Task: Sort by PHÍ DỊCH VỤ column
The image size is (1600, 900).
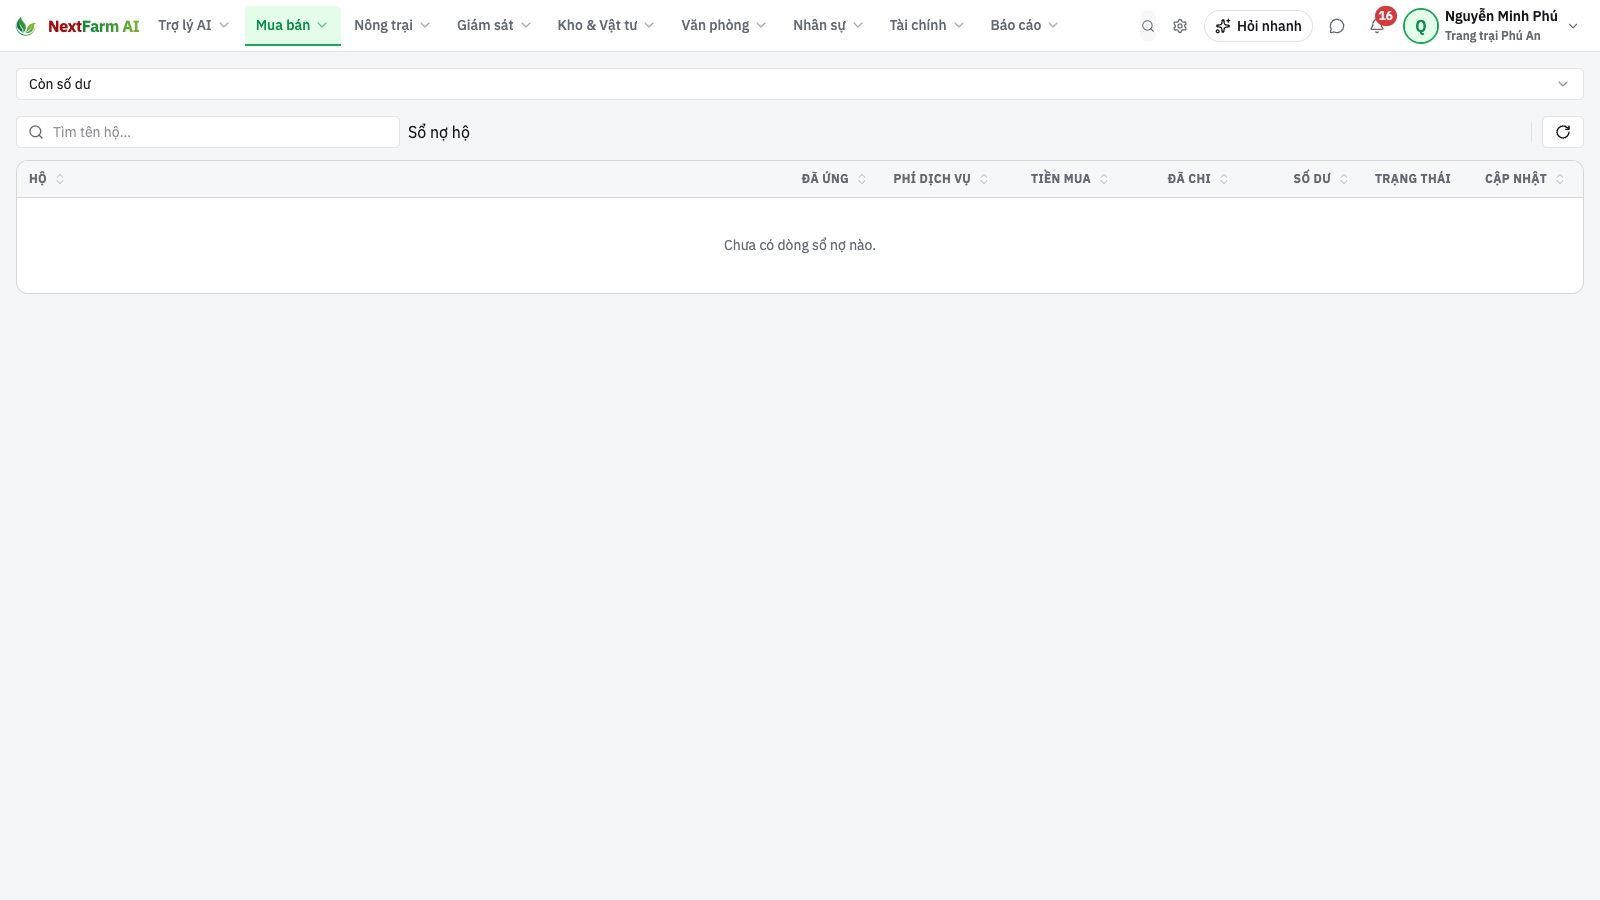Action: [x=941, y=179]
